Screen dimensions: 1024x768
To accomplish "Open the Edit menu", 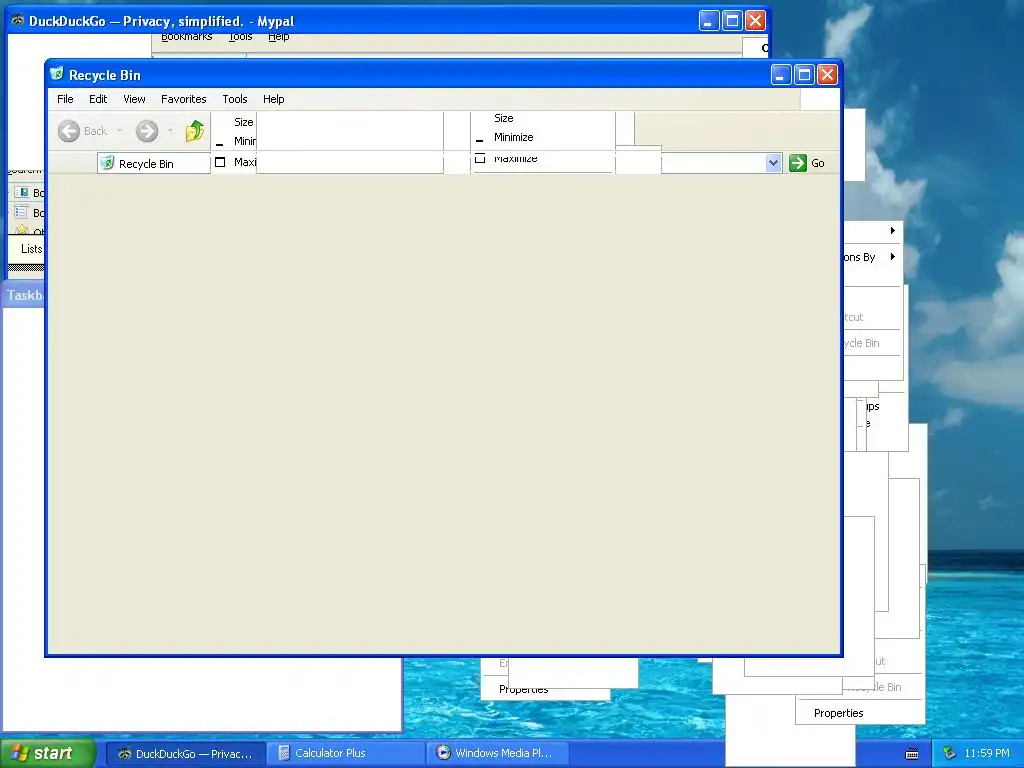I will pos(98,99).
